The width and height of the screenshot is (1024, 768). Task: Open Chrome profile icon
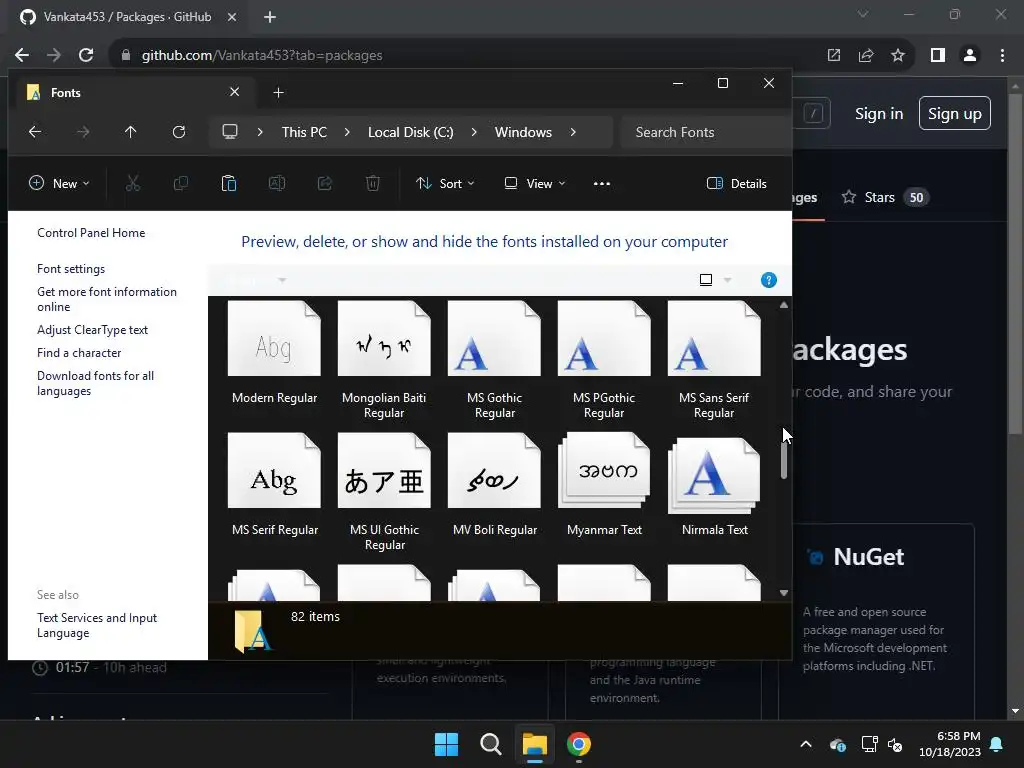(x=970, y=55)
